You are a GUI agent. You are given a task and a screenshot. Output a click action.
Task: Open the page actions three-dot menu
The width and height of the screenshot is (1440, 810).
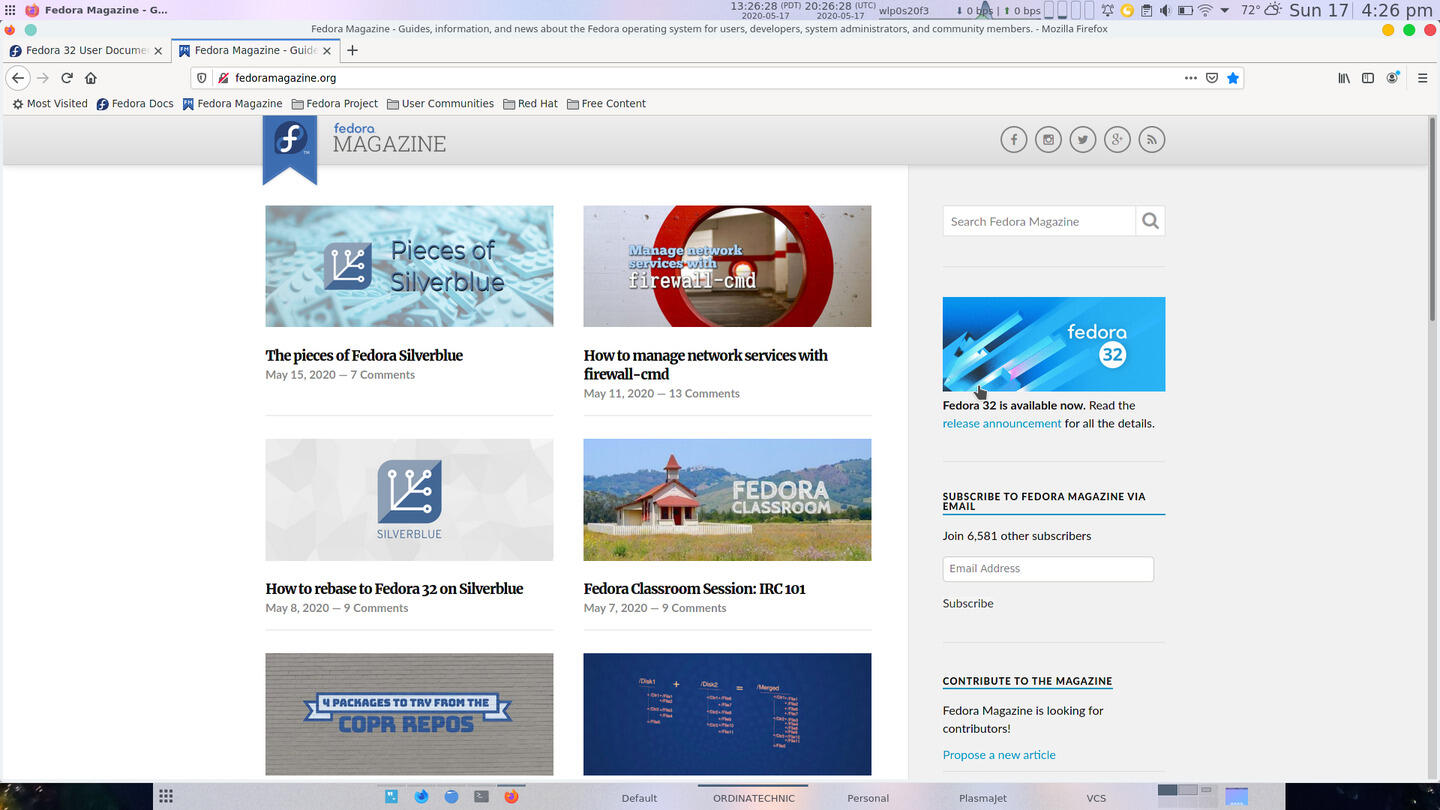1190,78
